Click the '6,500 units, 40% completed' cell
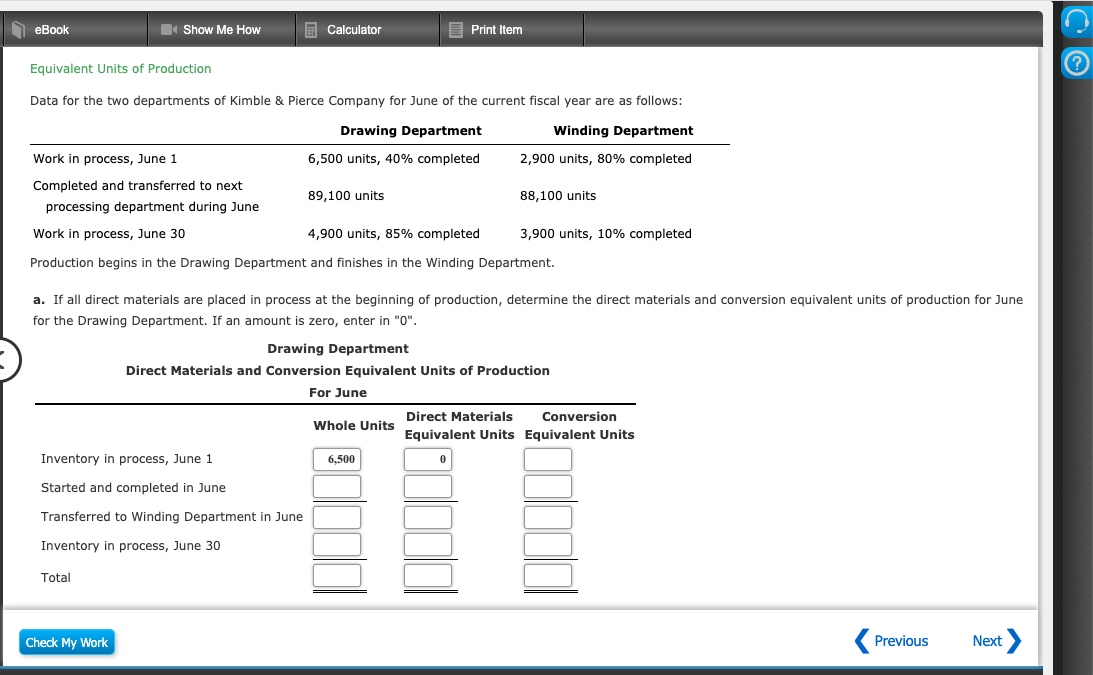 point(394,158)
